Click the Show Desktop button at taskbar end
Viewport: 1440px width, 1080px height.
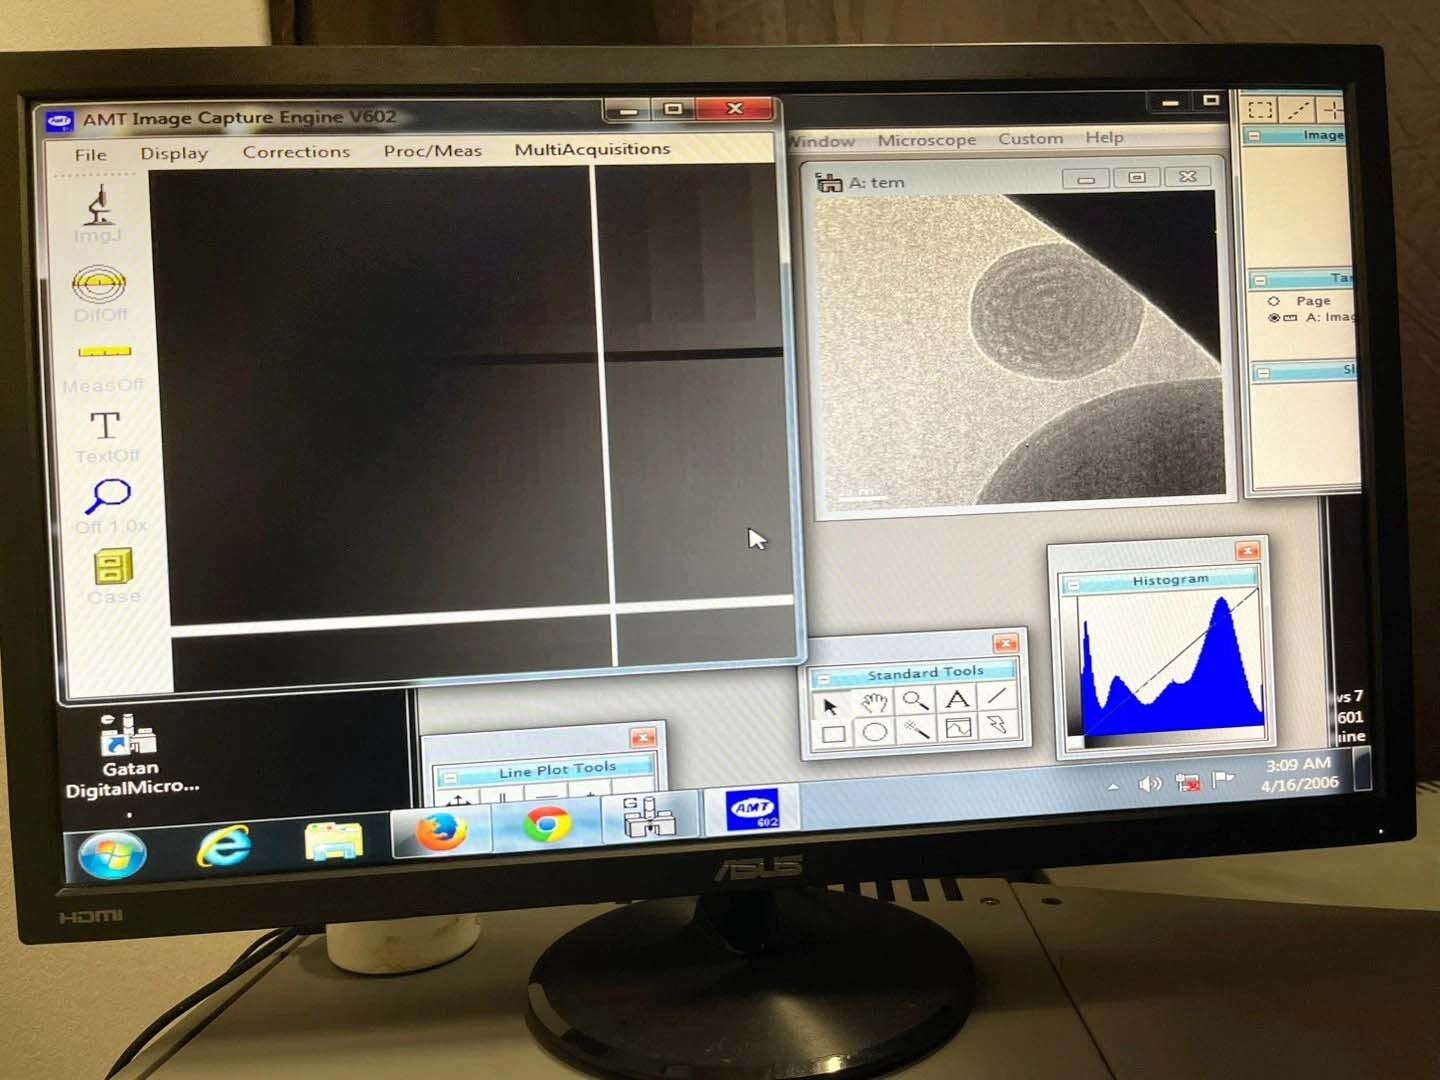pos(1362,770)
